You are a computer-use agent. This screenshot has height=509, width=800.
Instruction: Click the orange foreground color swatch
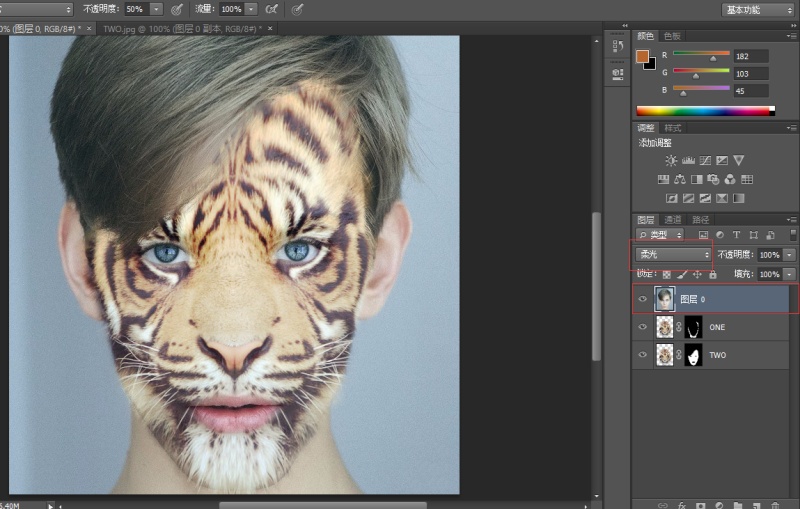point(642,56)
